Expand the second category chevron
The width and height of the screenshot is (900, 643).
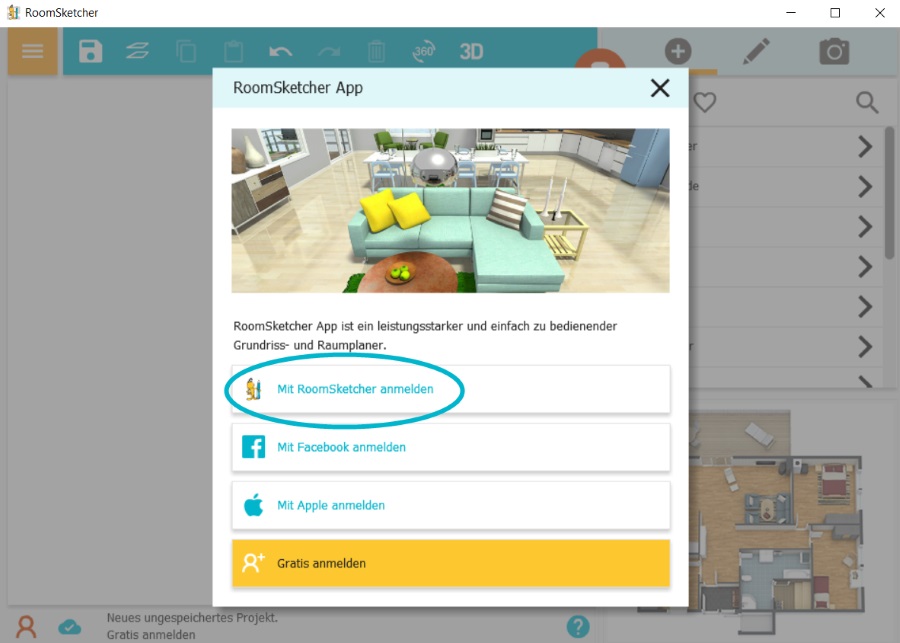tap(865, 187)
